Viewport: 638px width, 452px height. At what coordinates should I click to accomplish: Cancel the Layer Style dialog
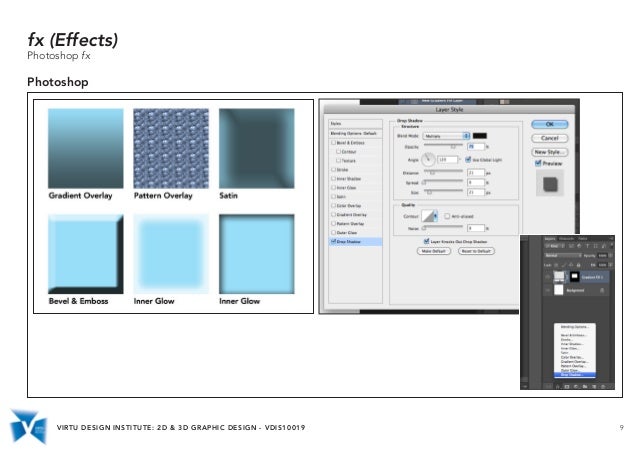click(550, 138)
